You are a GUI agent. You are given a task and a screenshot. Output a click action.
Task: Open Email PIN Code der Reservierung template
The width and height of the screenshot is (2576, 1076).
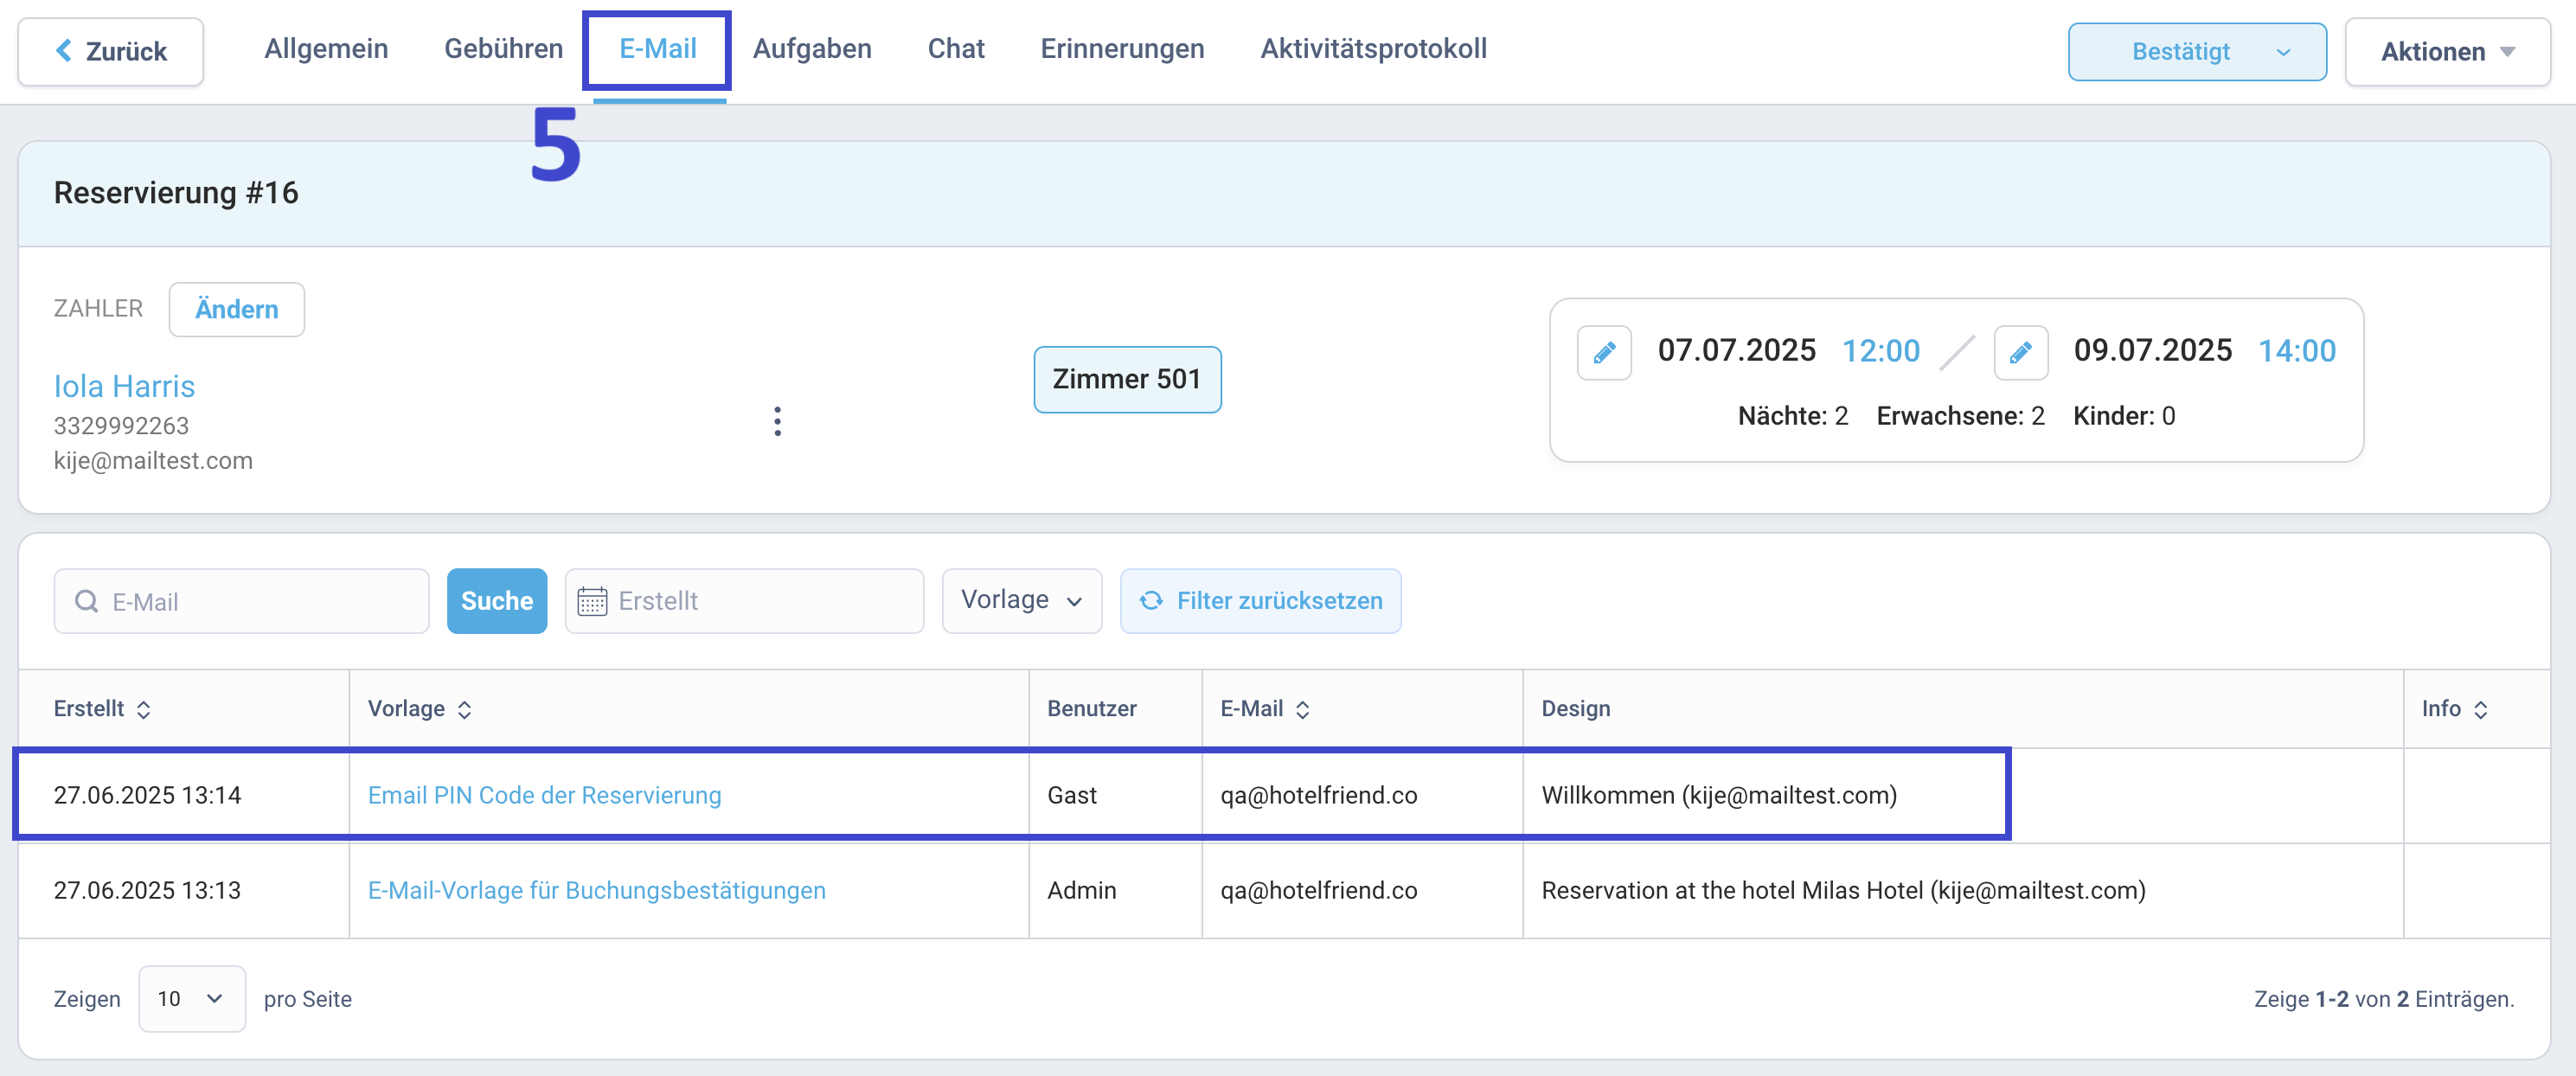click(x=544, y=795)
